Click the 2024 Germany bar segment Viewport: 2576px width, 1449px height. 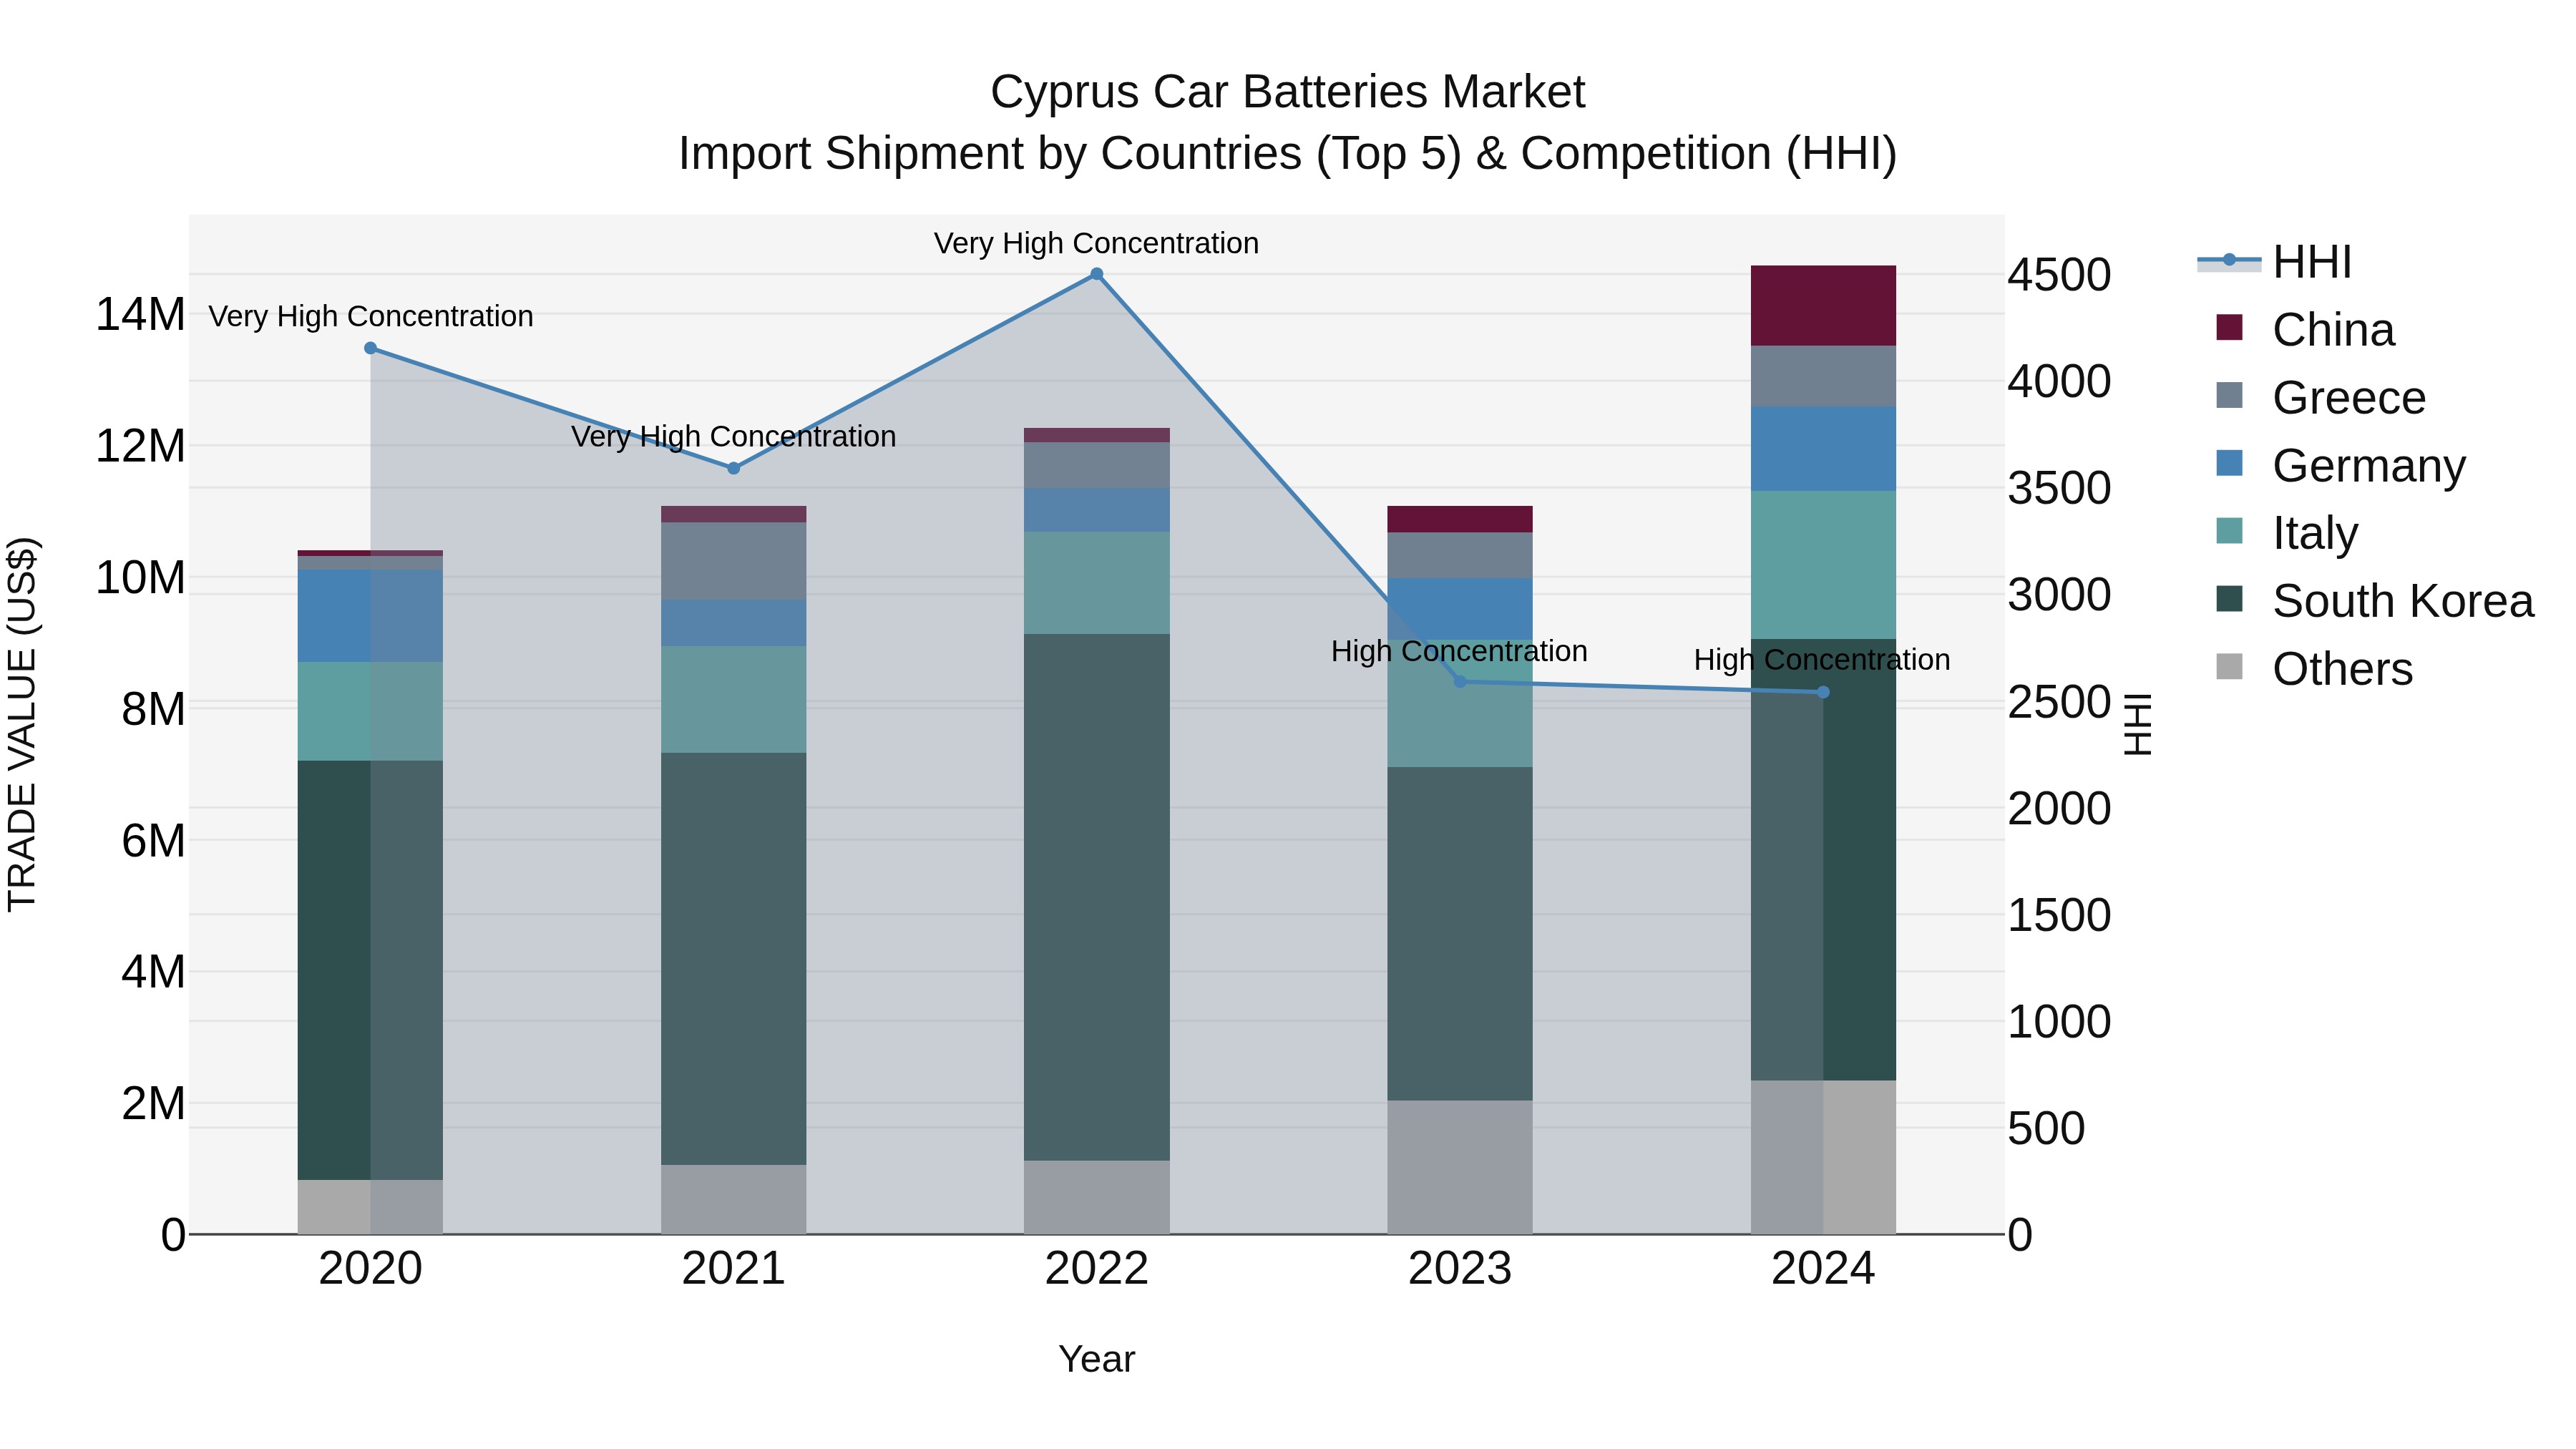pyautogui.click(x=1822, y=449)
